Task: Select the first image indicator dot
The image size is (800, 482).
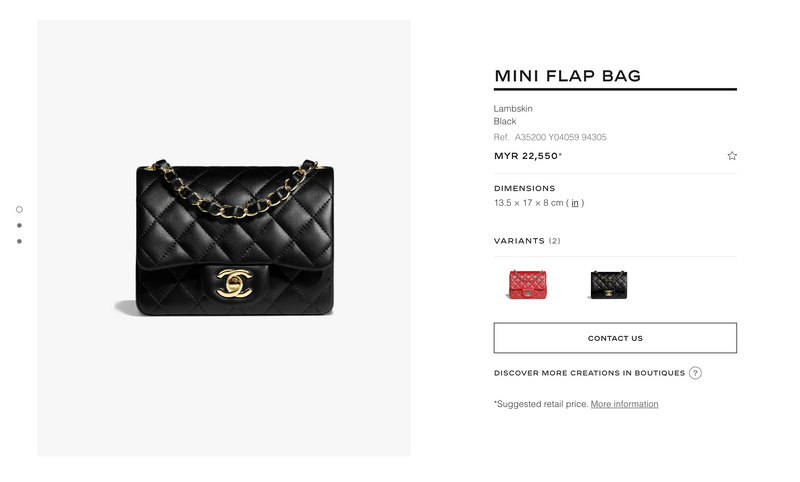Action: point(19,210)
